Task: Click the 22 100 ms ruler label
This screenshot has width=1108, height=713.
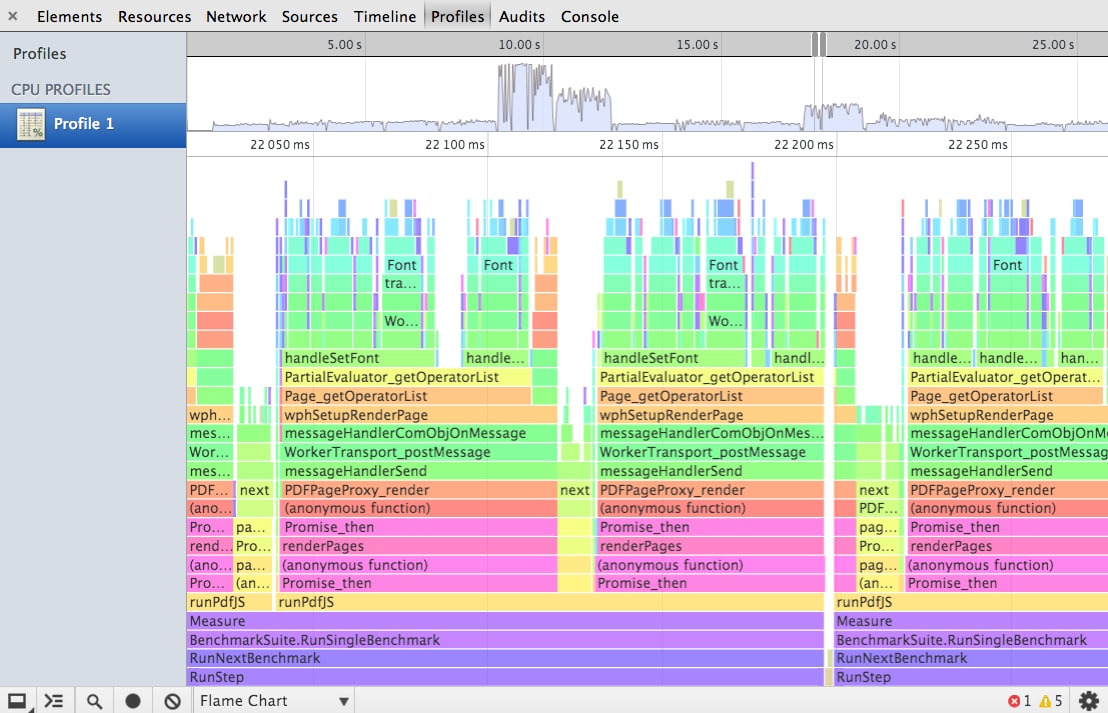Action: point(455,145)
